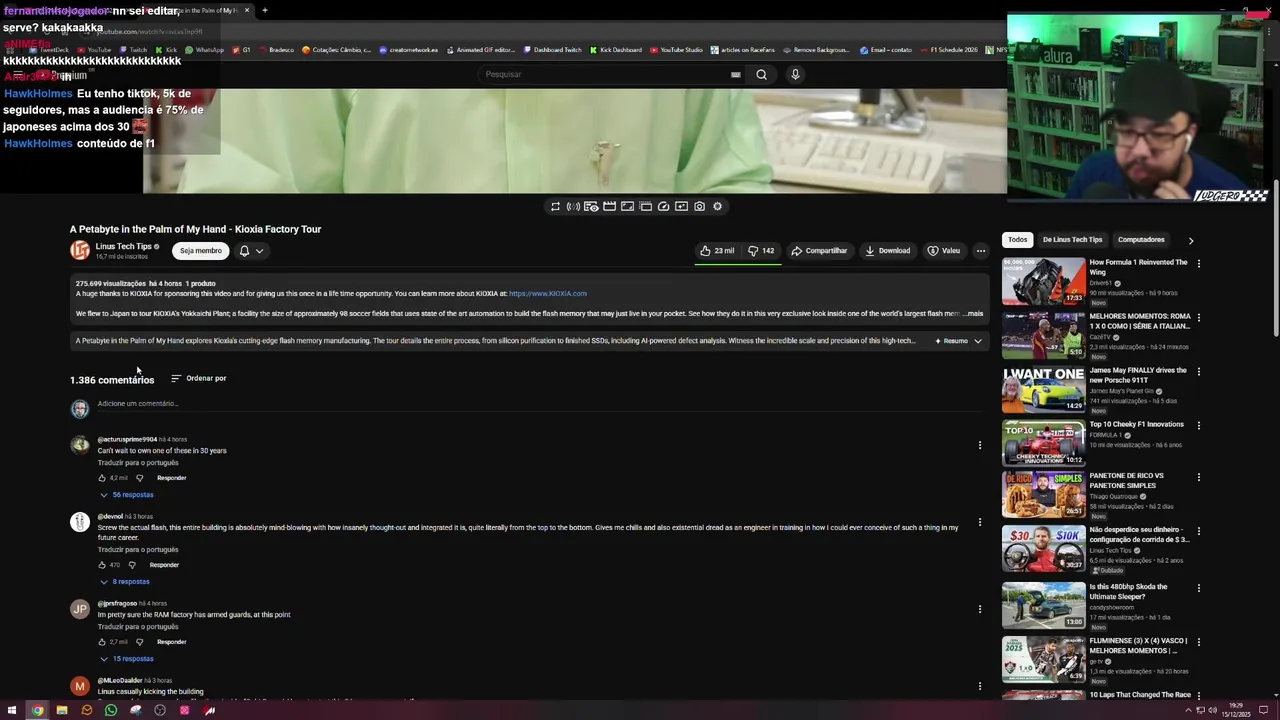This screenshot has width=1280, height=720.
Task: Select the Computadores filter chip
Action: [x=1141, y=240]
